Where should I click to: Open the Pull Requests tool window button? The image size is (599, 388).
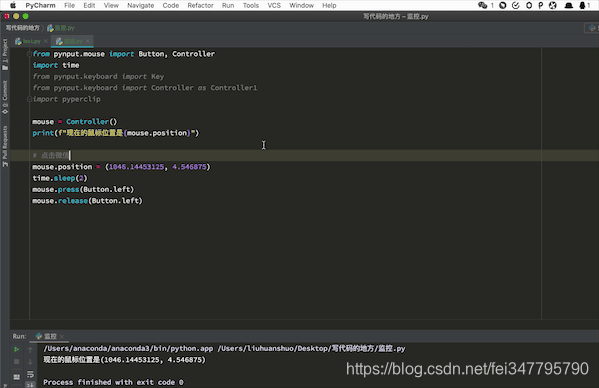pos(5,146)
